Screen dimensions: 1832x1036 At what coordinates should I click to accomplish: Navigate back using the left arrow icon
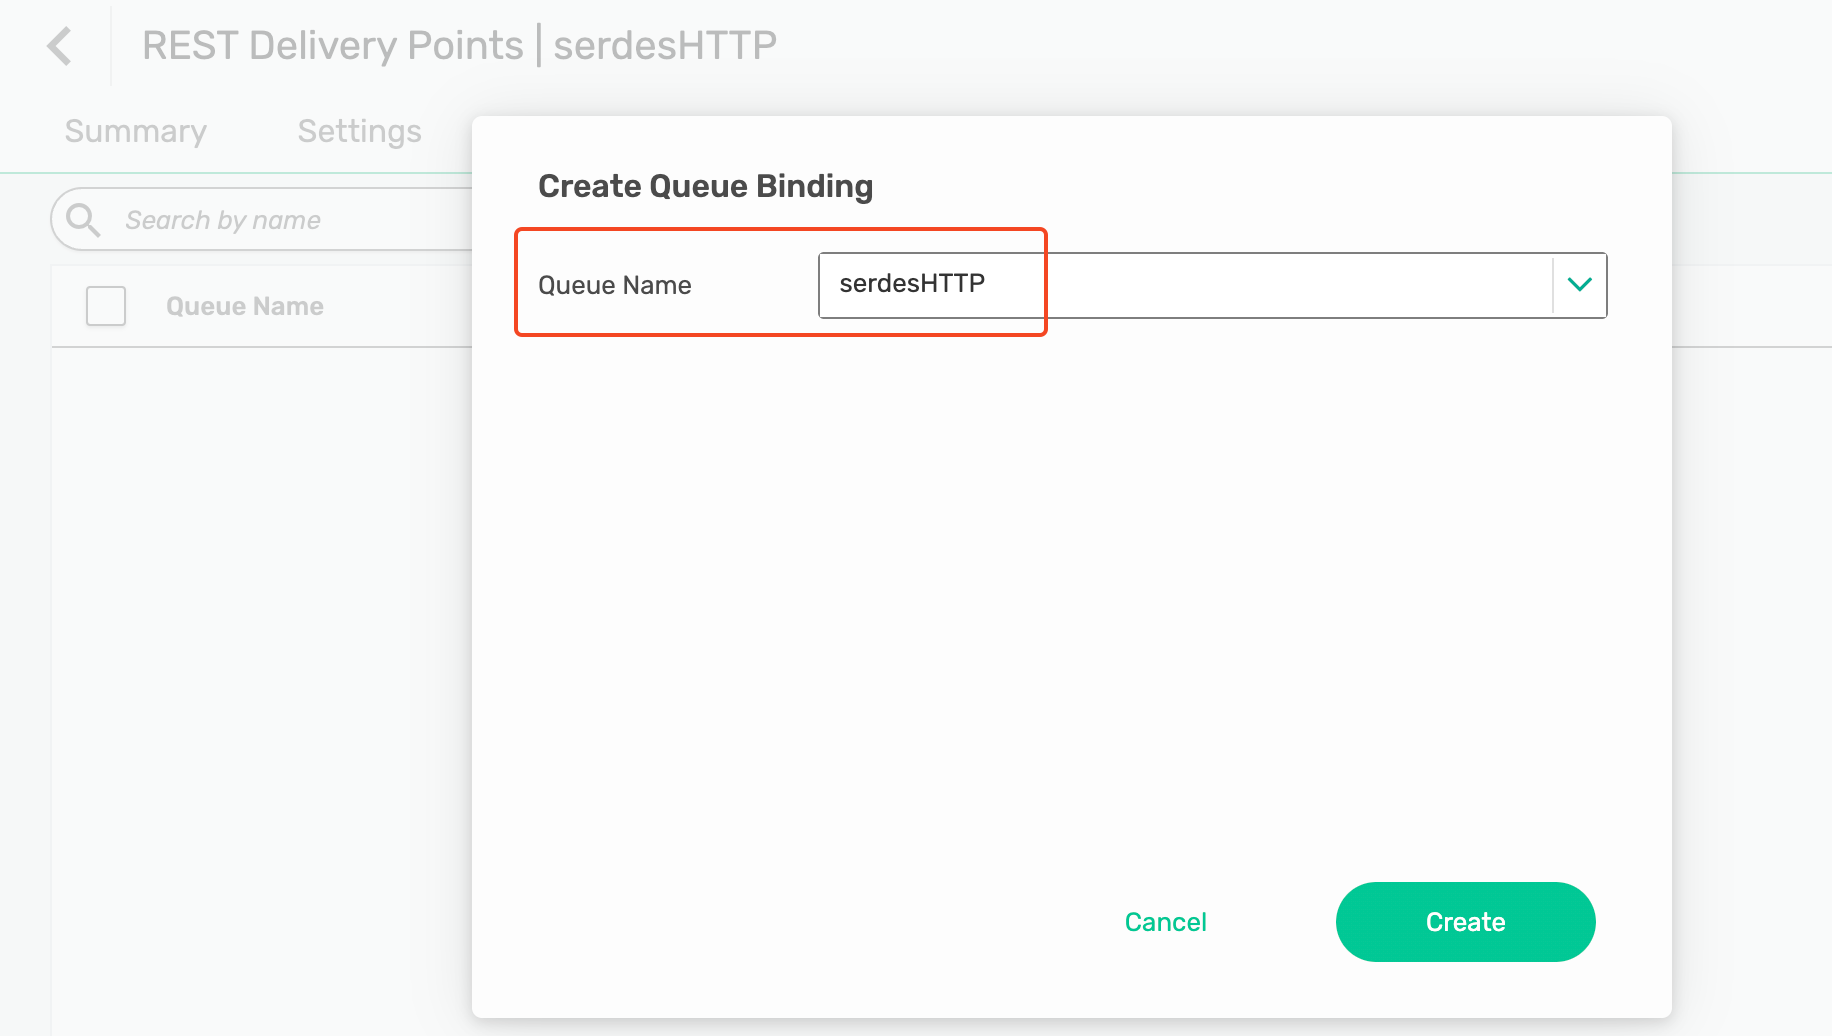tap(59, 45)
